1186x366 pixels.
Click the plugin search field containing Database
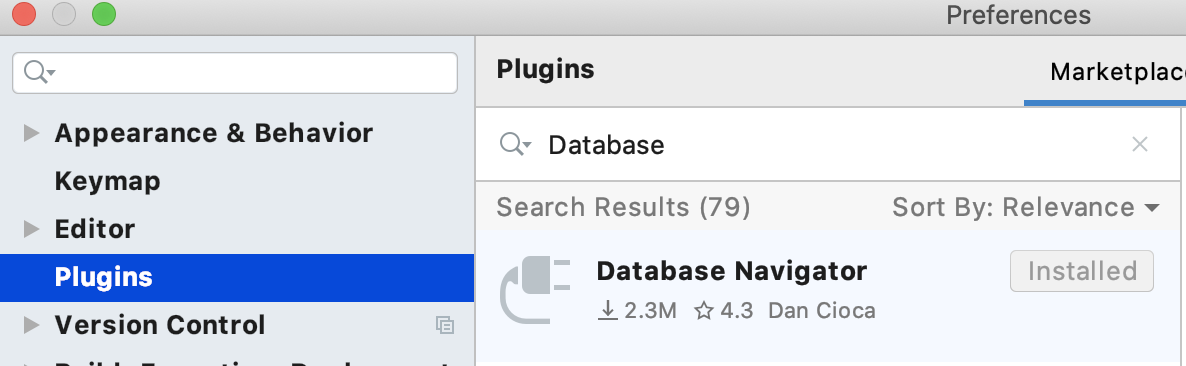click(827, 144)
